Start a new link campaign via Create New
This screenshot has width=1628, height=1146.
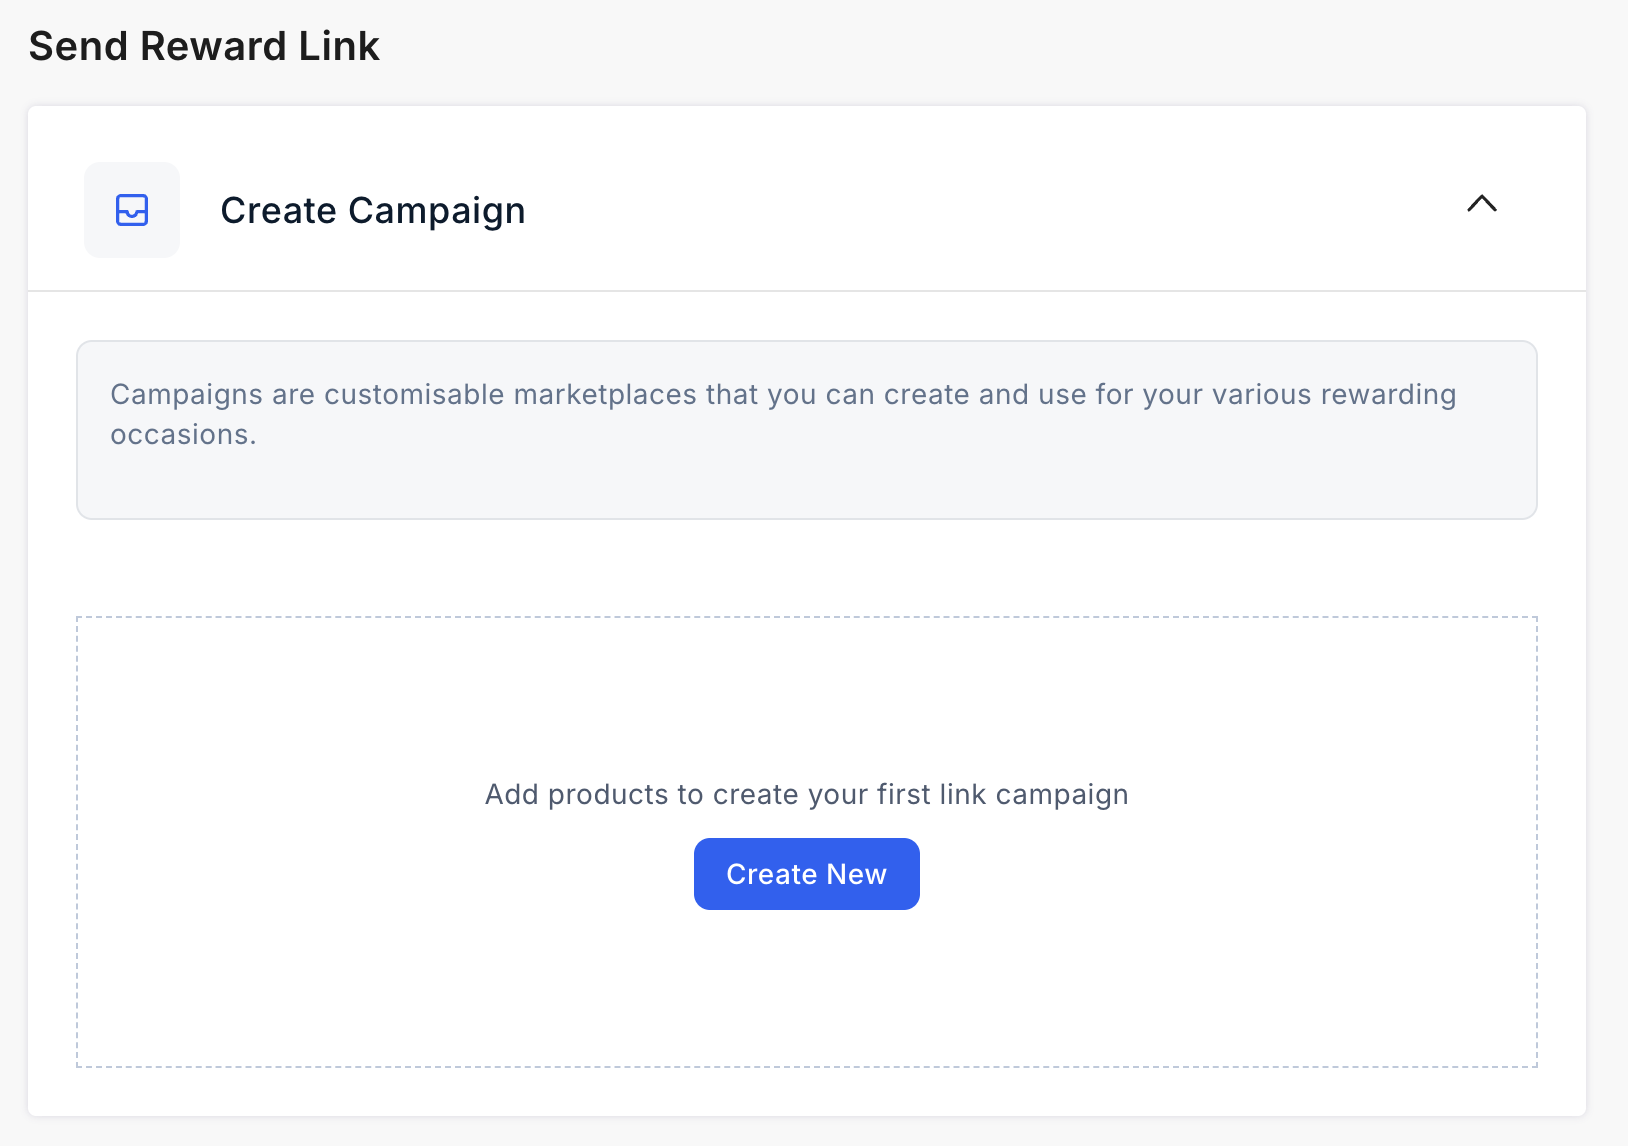click(807, 874)
